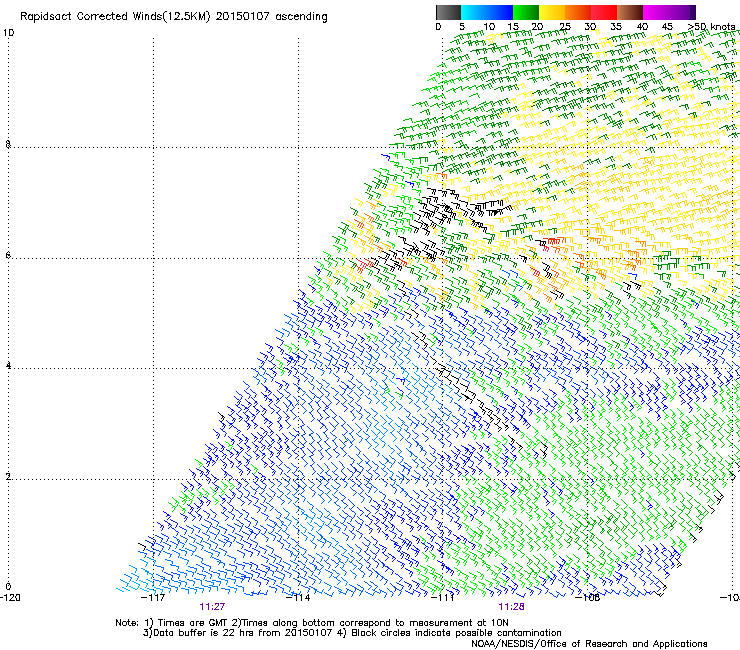Click the note about measurement at 10N
The width and height of the screenshot is (740, 650).
370,623
